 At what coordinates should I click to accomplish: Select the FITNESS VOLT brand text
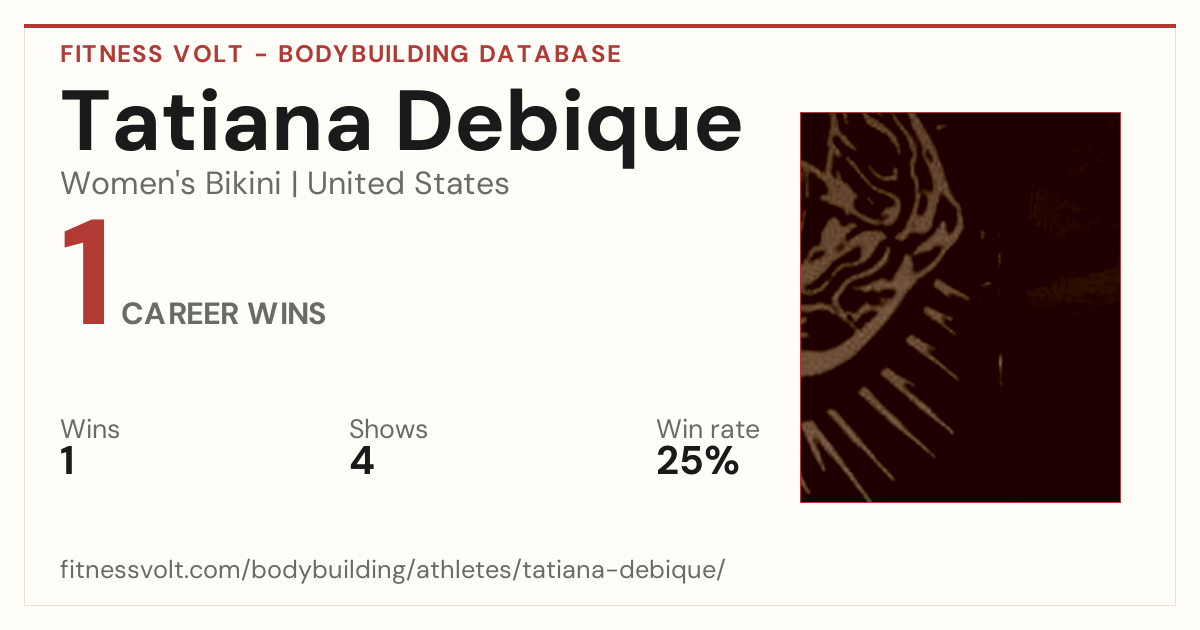[x=152, y=54]
